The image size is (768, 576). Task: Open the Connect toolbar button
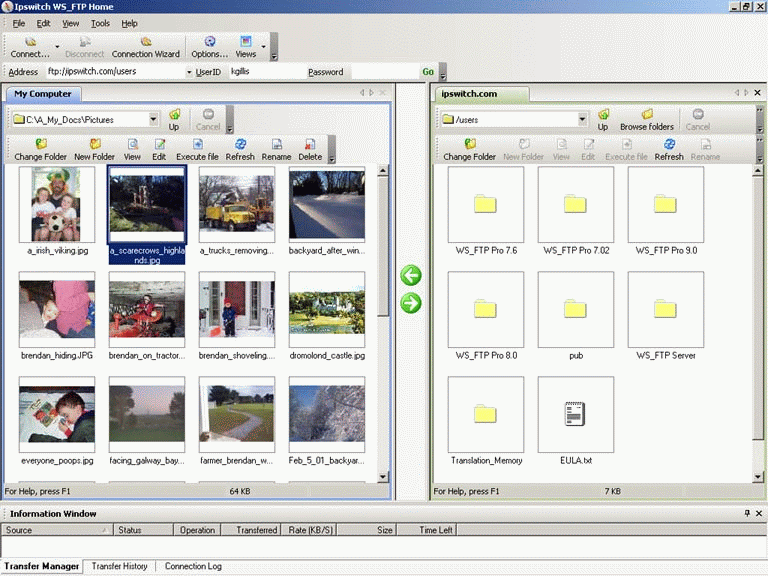tap(30, 48)
